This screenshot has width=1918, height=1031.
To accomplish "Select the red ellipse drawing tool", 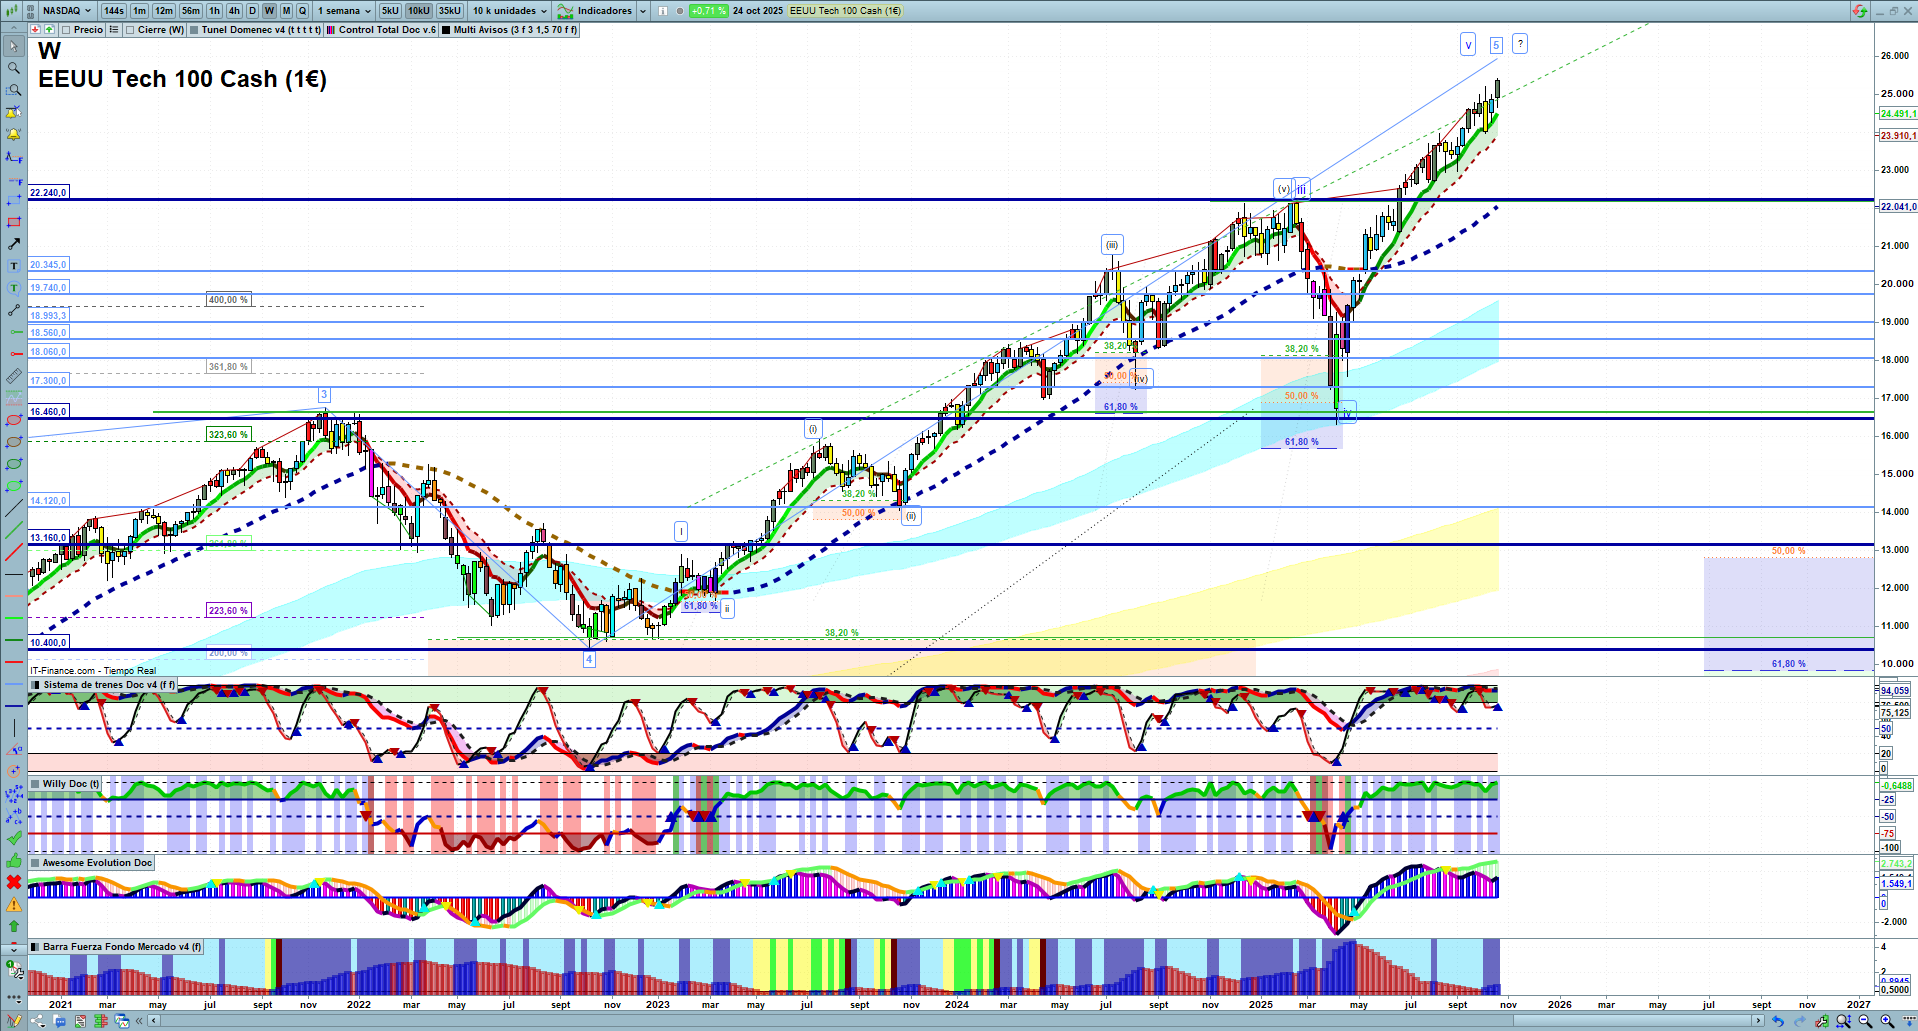I will [x=14, y=420].
